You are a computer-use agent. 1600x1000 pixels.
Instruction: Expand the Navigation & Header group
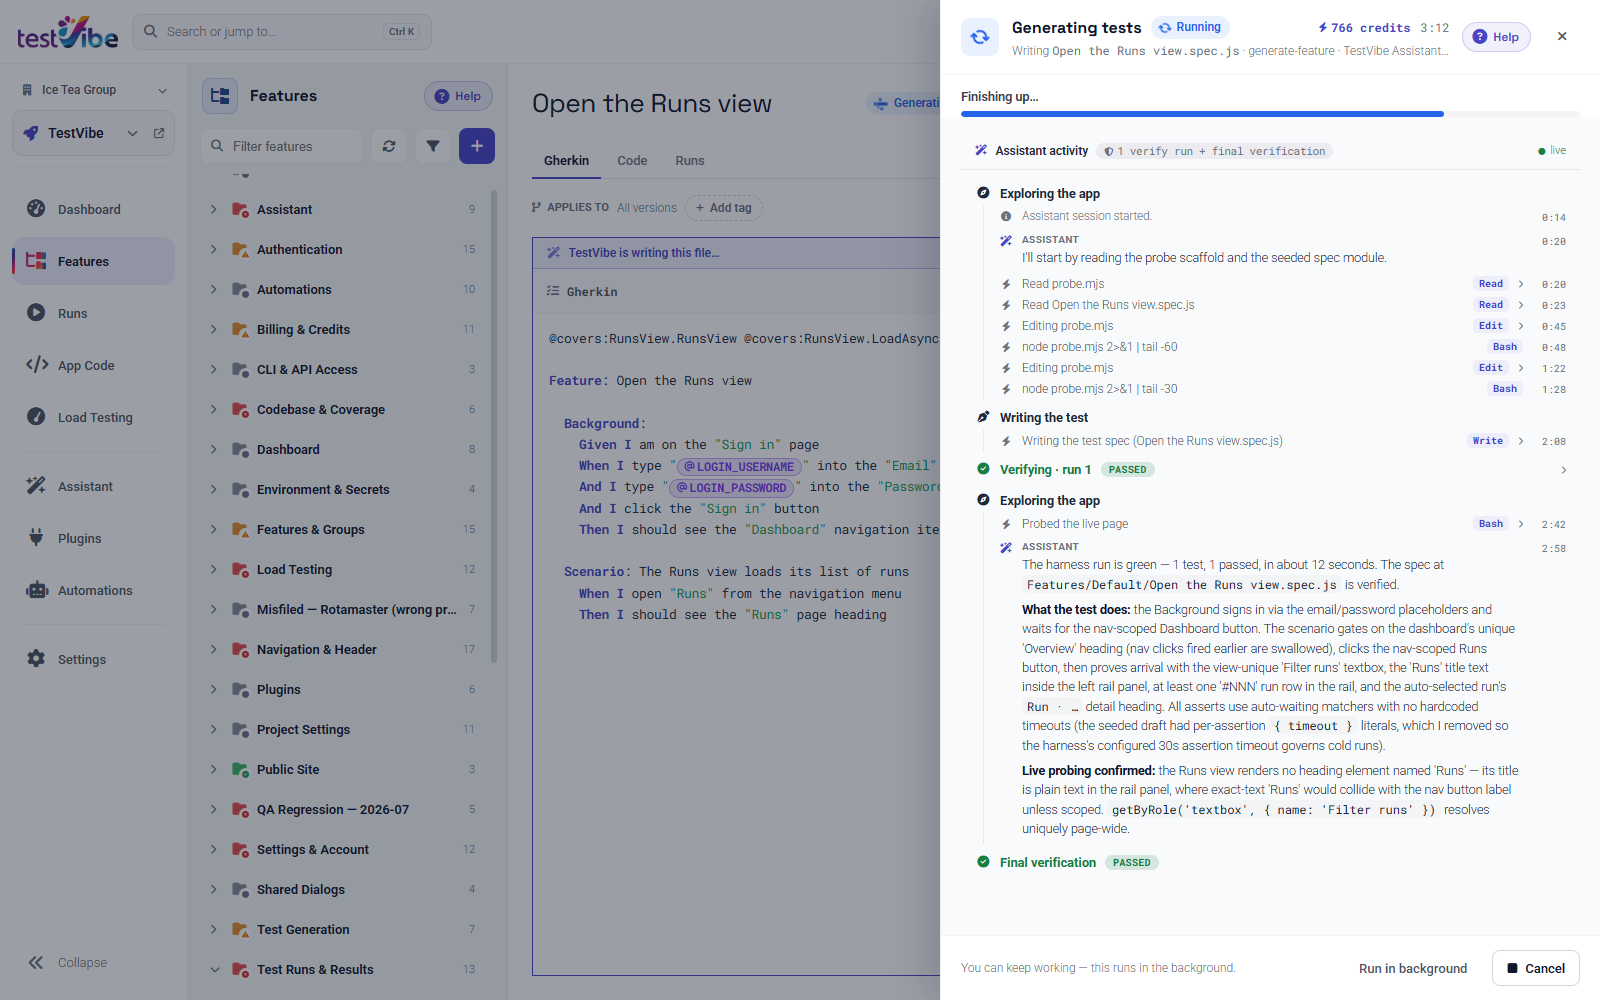coord(213,649)
